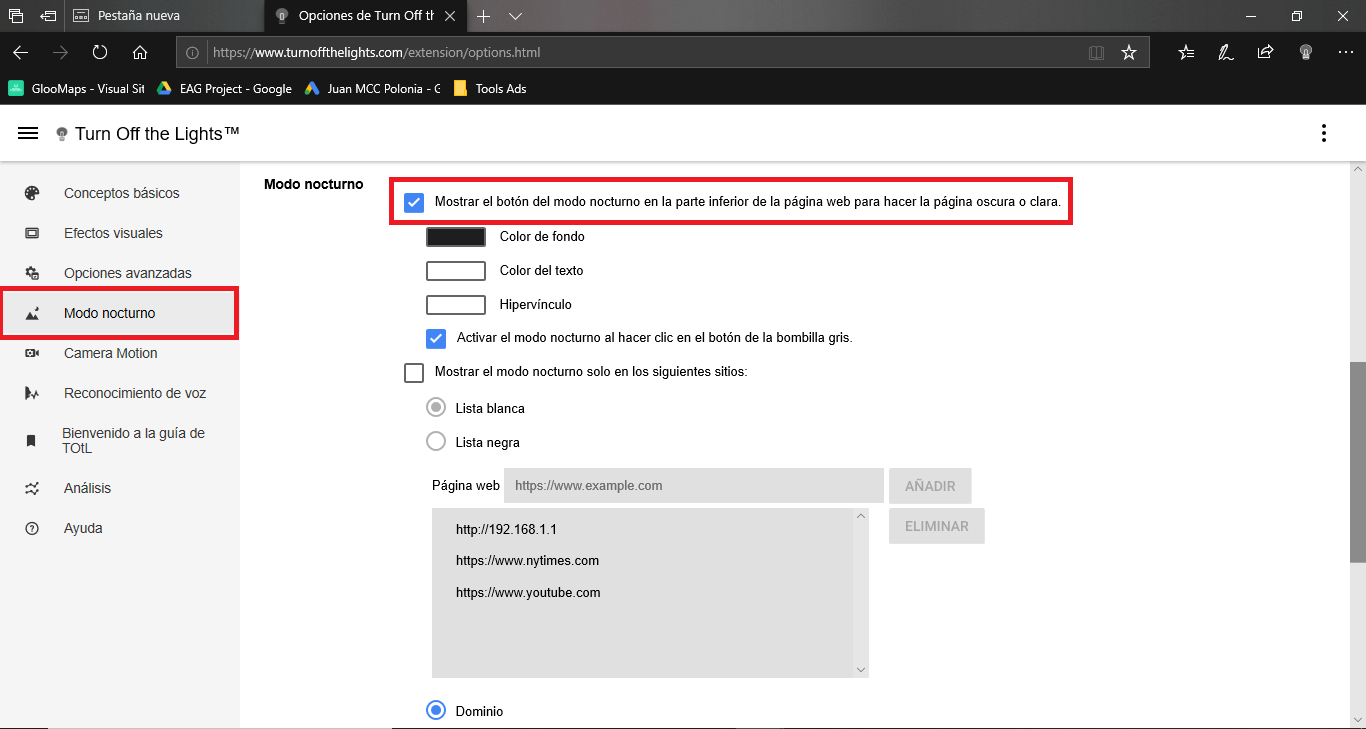Click the AÑADIR button

930,486
